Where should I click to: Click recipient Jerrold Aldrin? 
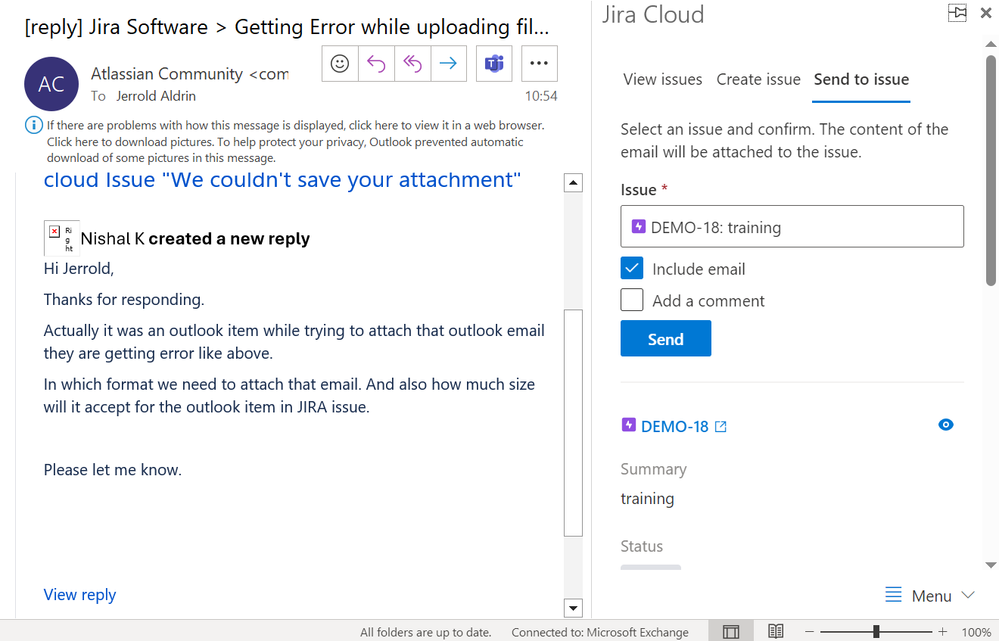[x=156, y=96]
